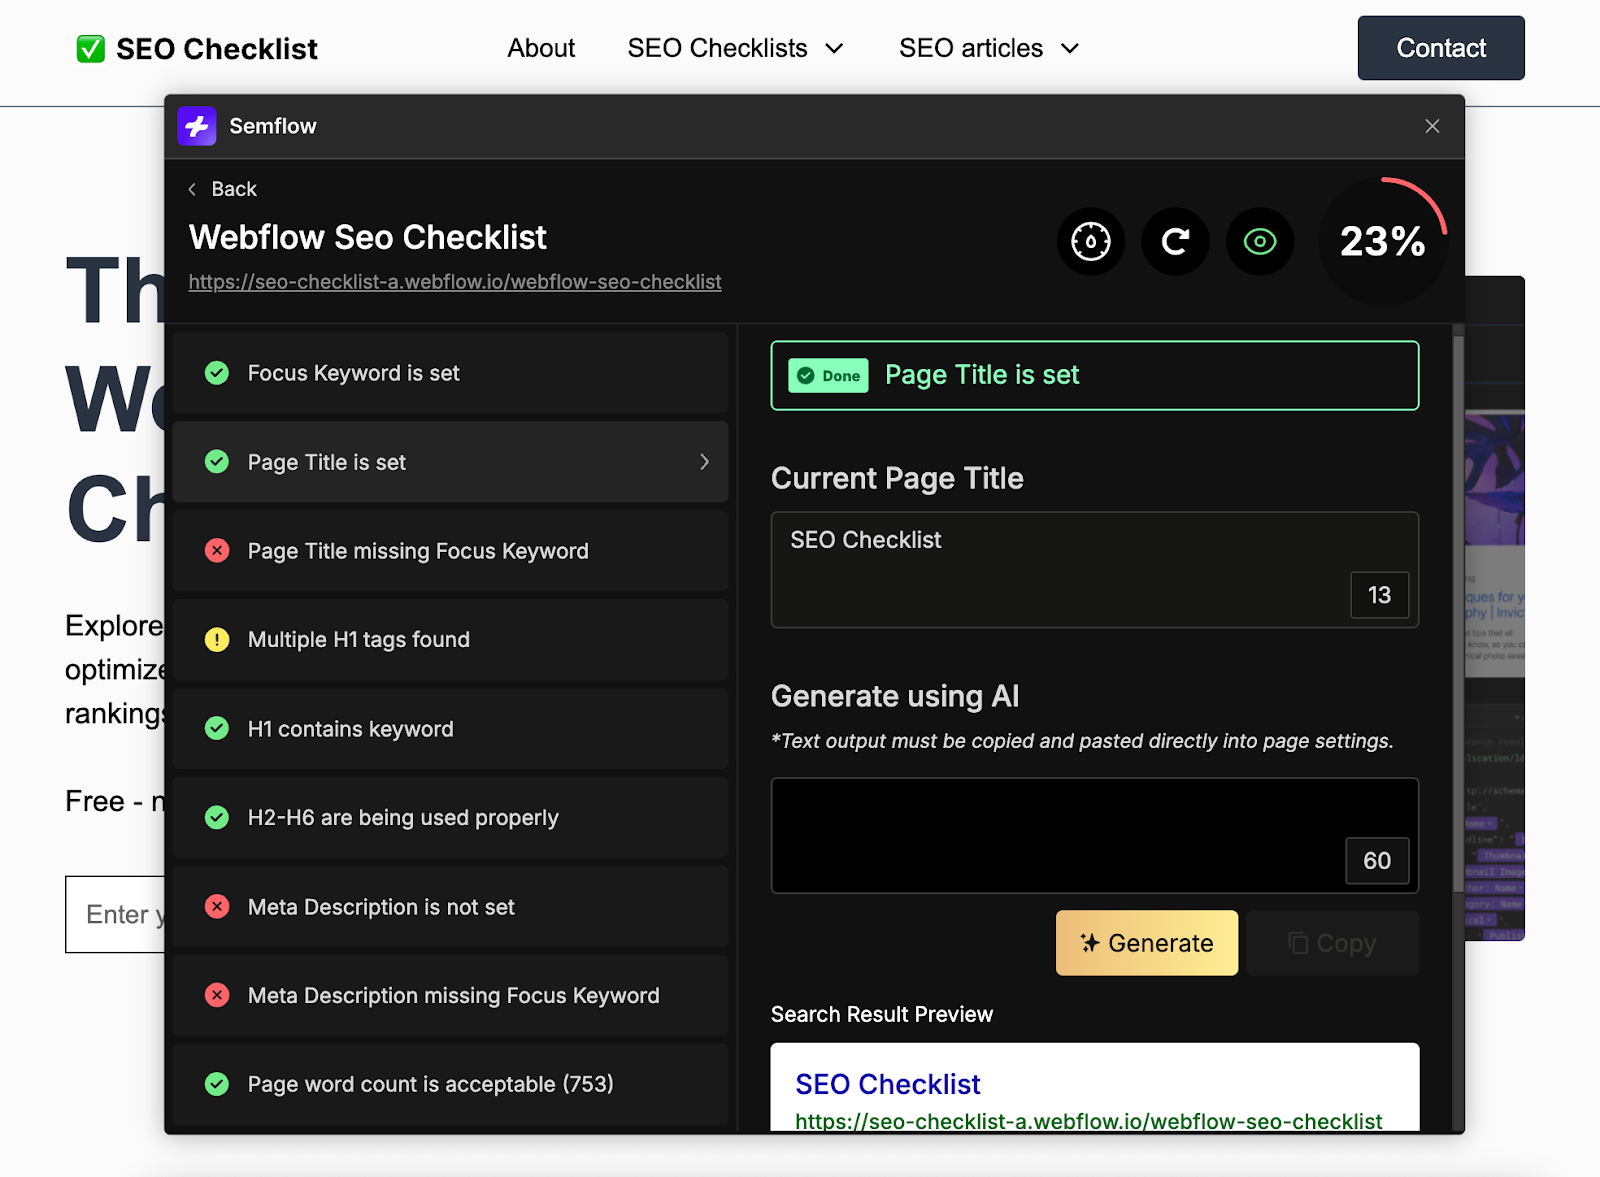1600x1177 pixels.
Task: Click 'Page Title is set' status banner
Action: pos(1095,376)
